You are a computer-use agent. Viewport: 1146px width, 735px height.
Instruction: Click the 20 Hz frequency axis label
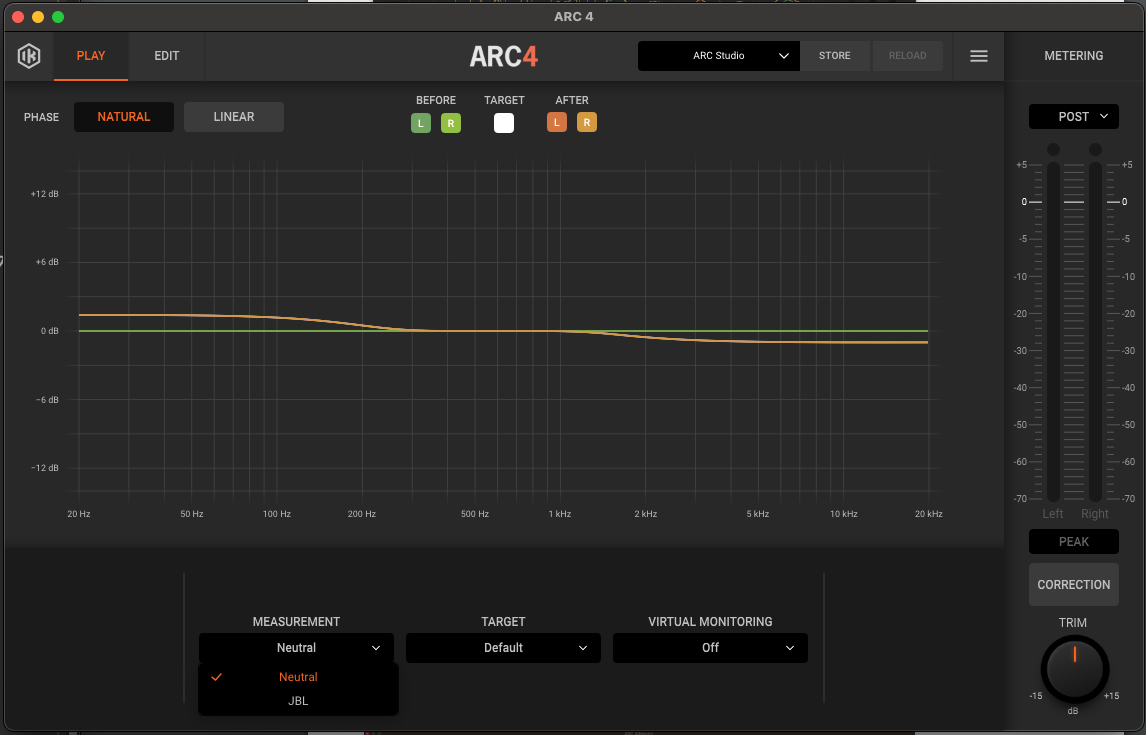79,514
